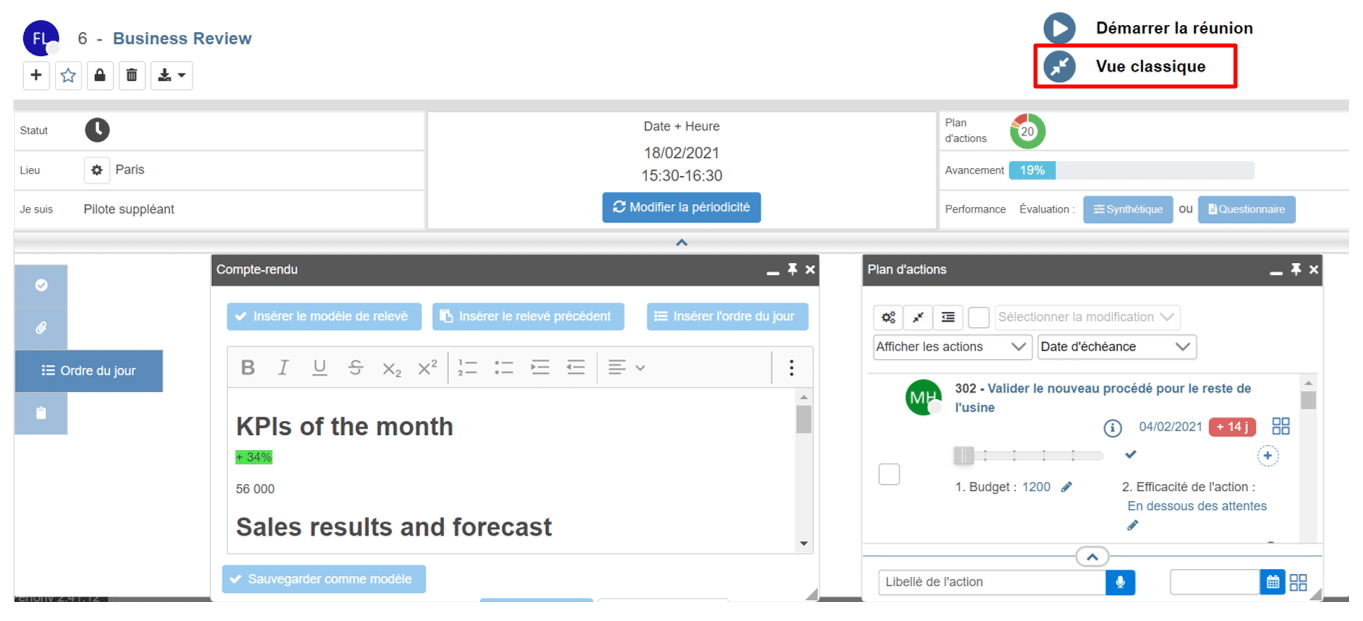The height and width of the screenshot is (621, 1363).
Task: Delete meeting using trash icon
Action: pos(132,75)
